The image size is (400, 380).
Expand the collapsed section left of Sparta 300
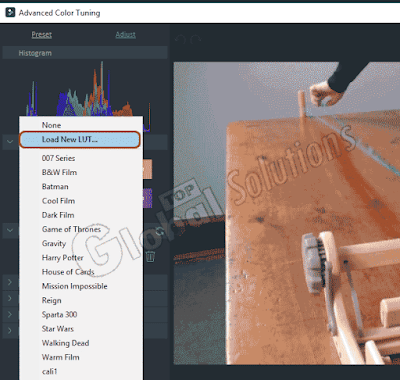tap(10, 314)
